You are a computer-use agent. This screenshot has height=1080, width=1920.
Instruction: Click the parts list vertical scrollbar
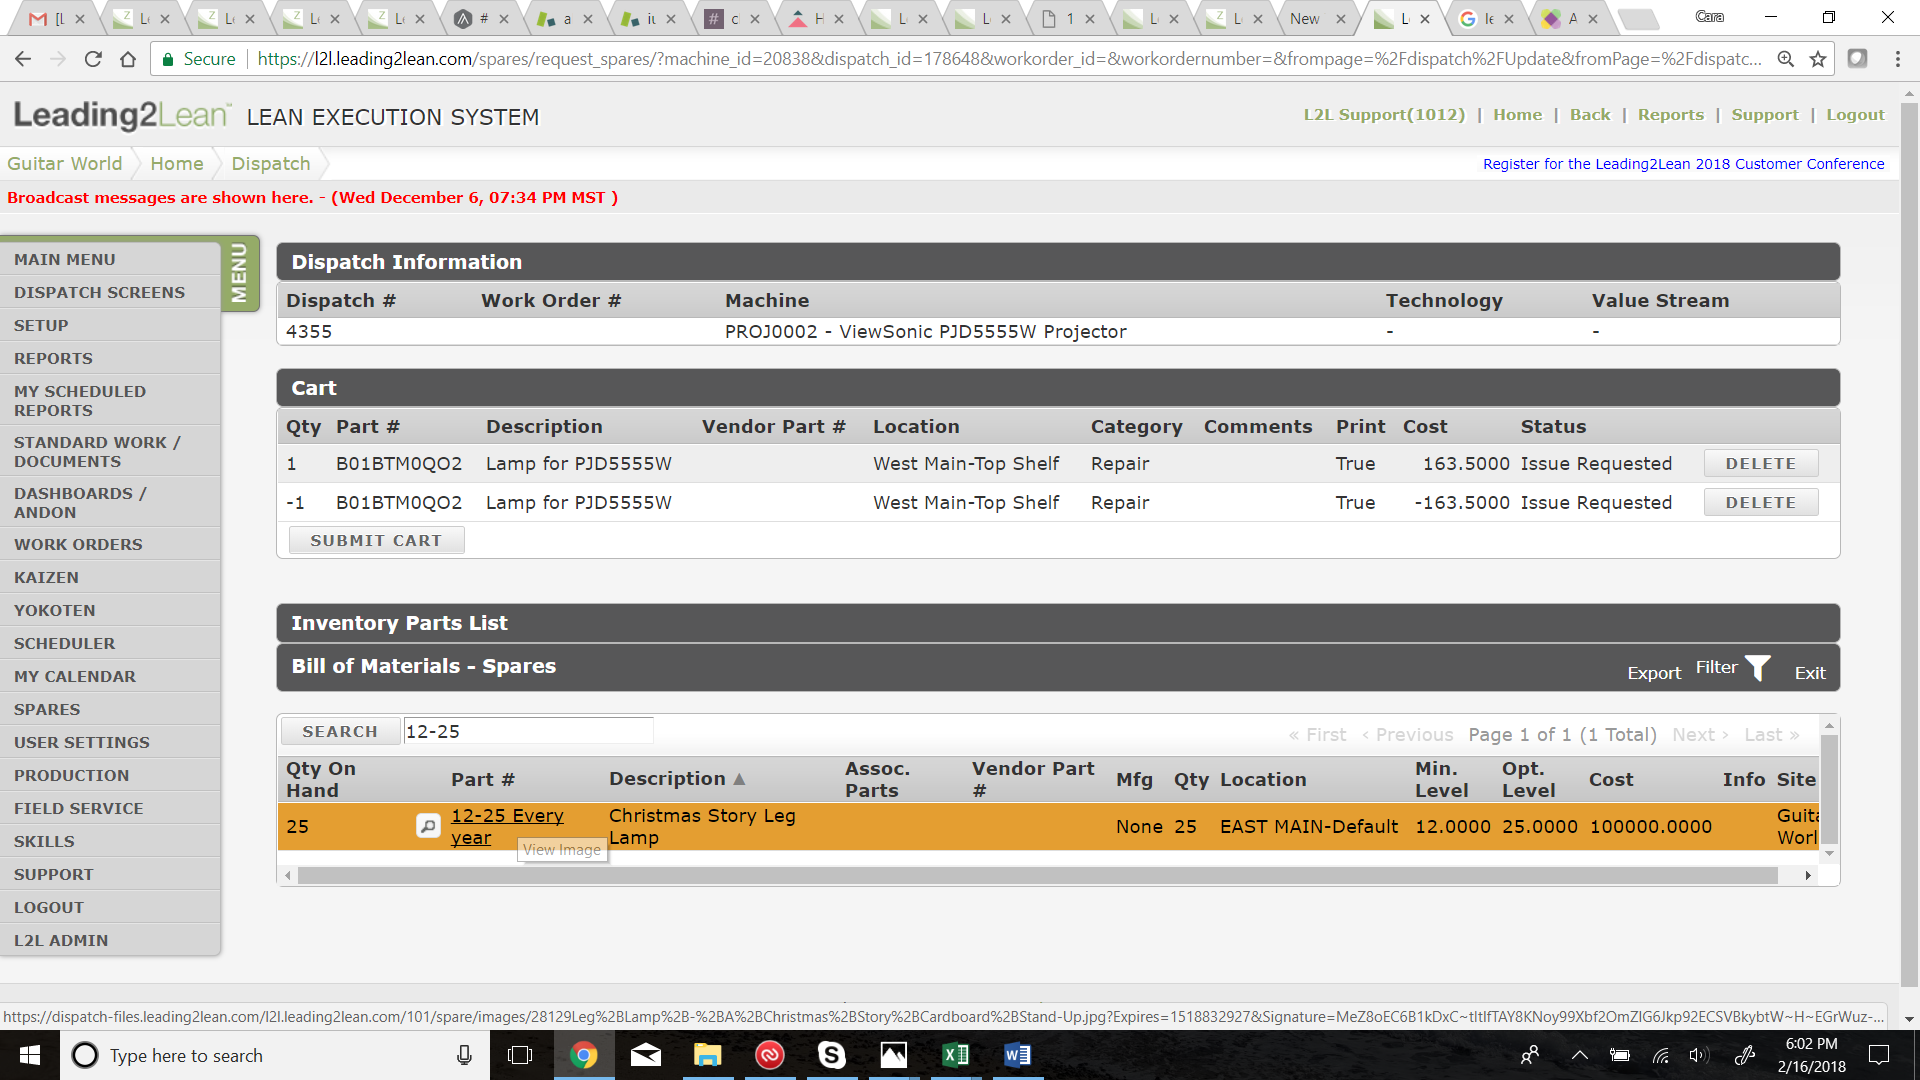[1829, 790]
